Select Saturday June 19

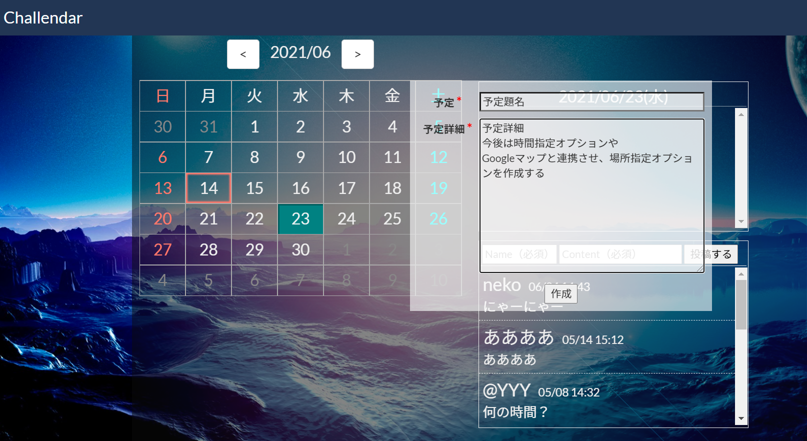coord(438,188)
